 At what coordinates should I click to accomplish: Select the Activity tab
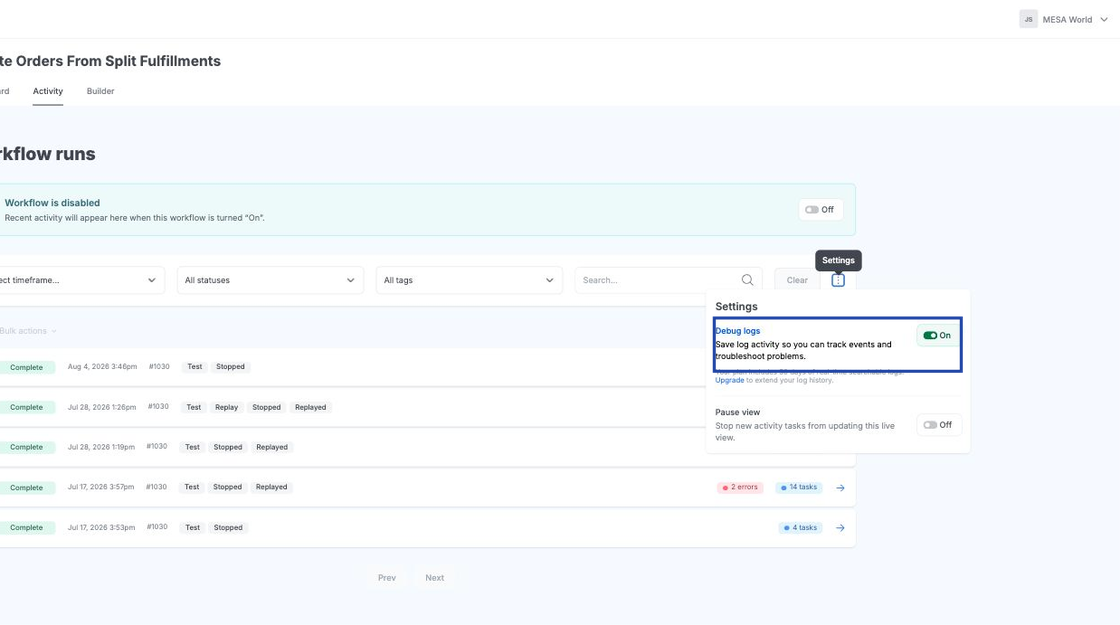[48, 91]
